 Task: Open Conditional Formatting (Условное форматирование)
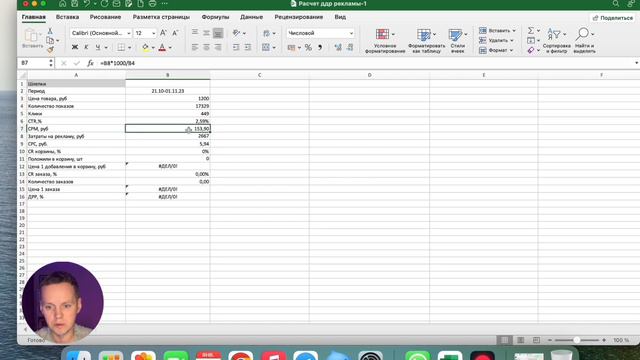385,41
